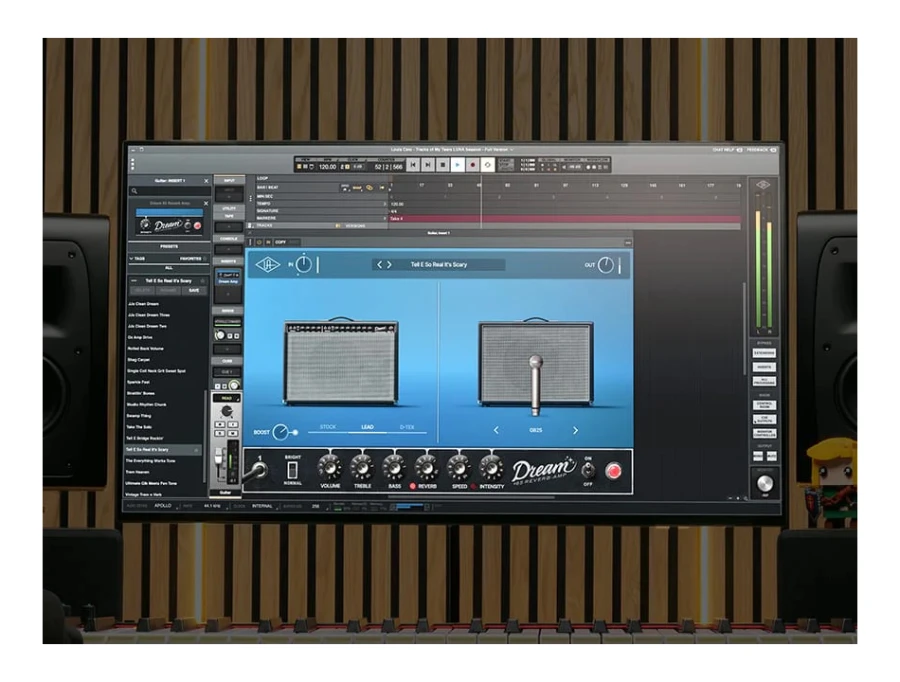Click the plugin search field

tap(169, 191)
